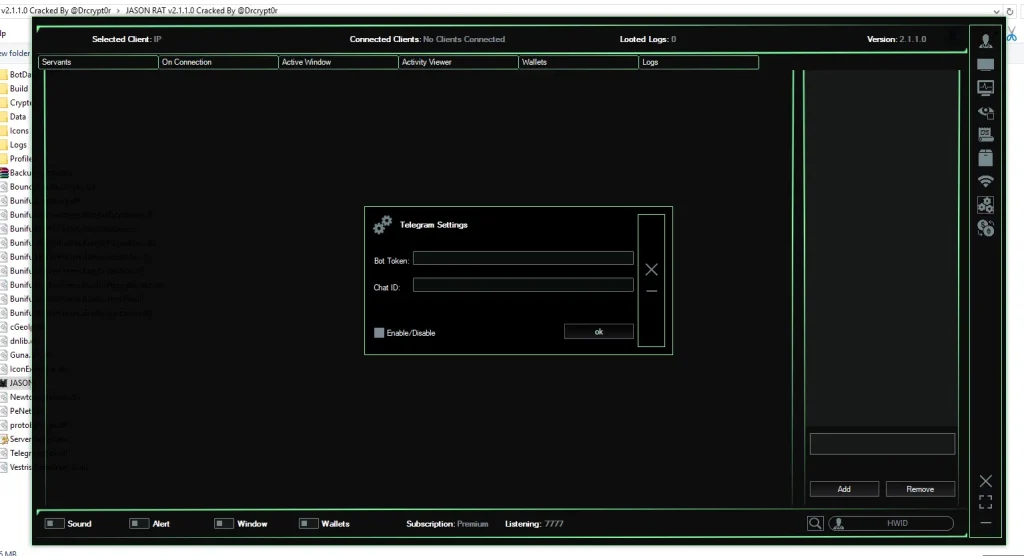Select the box package sidebar icon

pos(986,158)
